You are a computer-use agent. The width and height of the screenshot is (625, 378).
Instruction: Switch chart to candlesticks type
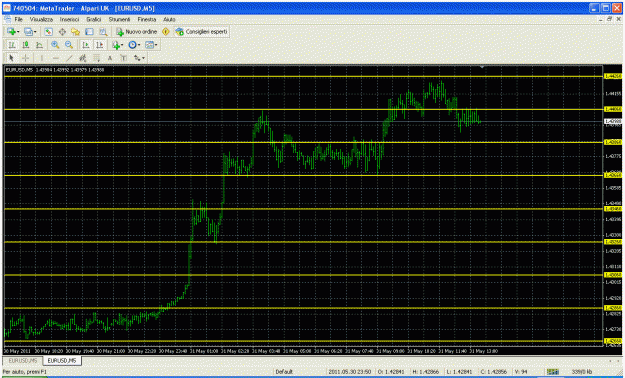26,45
